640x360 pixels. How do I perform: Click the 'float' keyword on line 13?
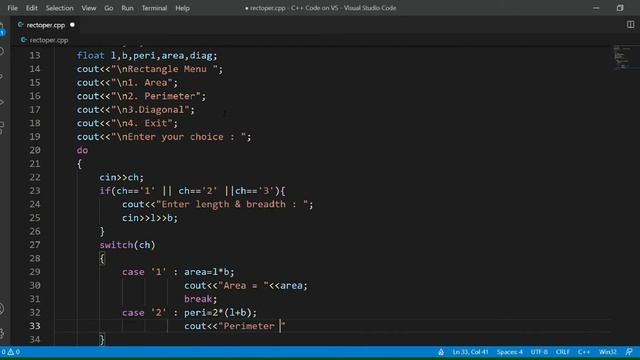coord(91,56)
